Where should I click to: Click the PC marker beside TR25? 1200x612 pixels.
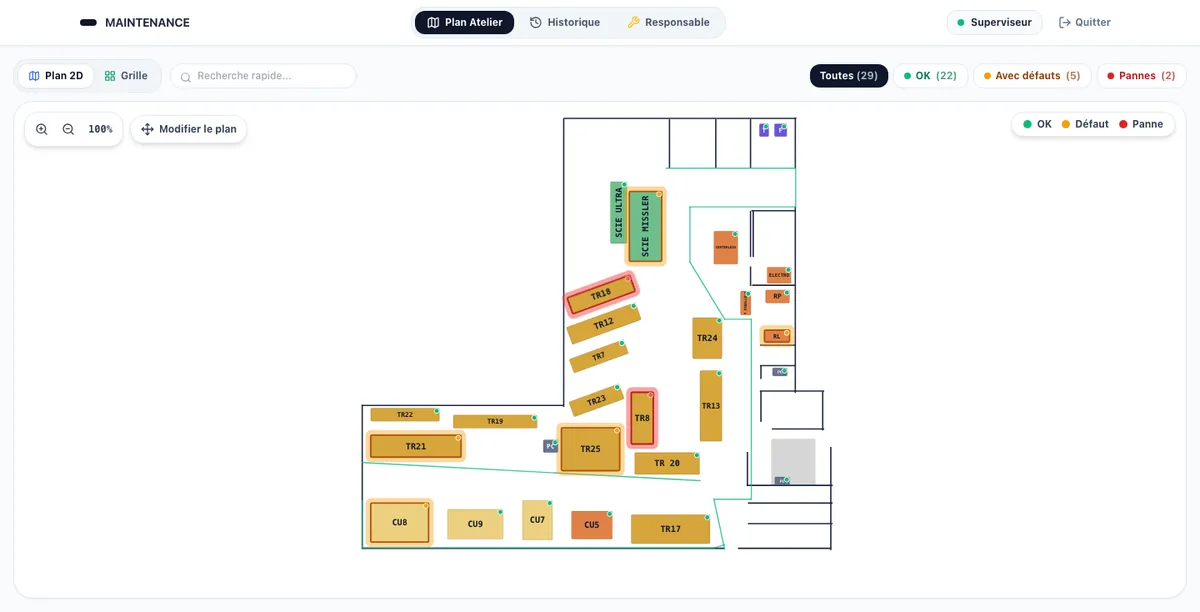click(550, 446)
